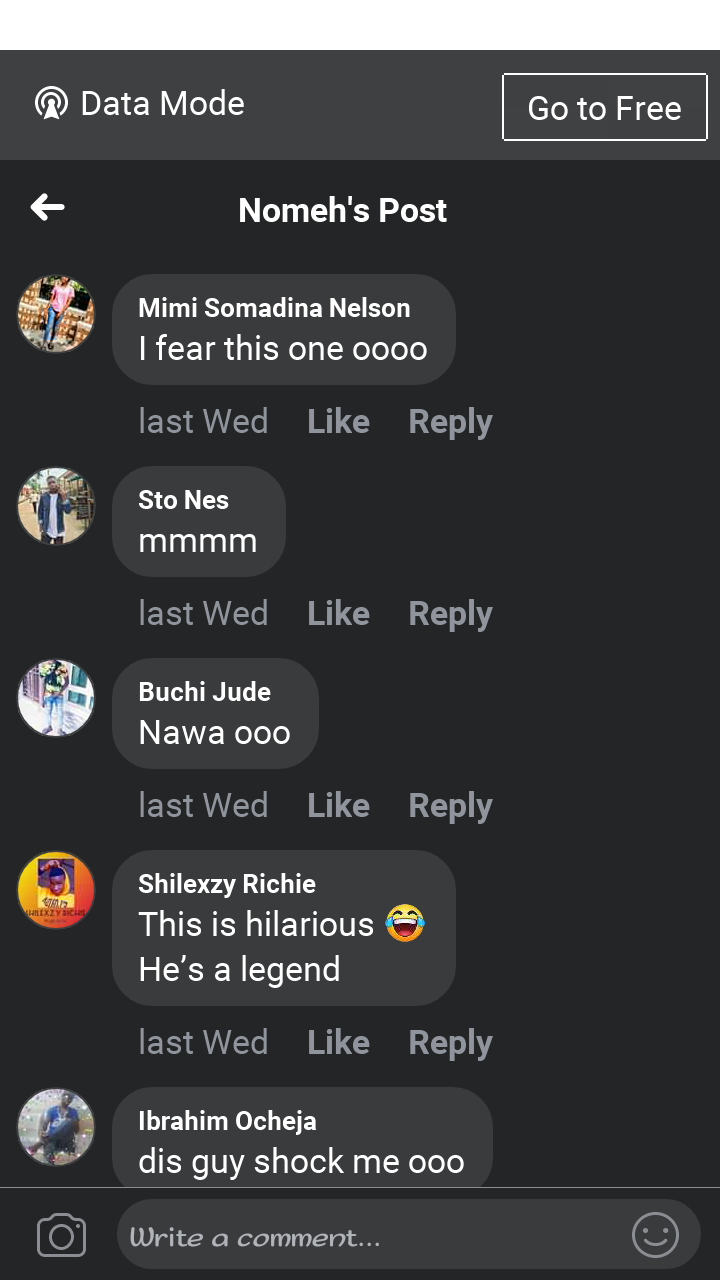Like Sto Nes's comment
The image size is (720, 1280).
pyautogui.click(x=338, y=614)
